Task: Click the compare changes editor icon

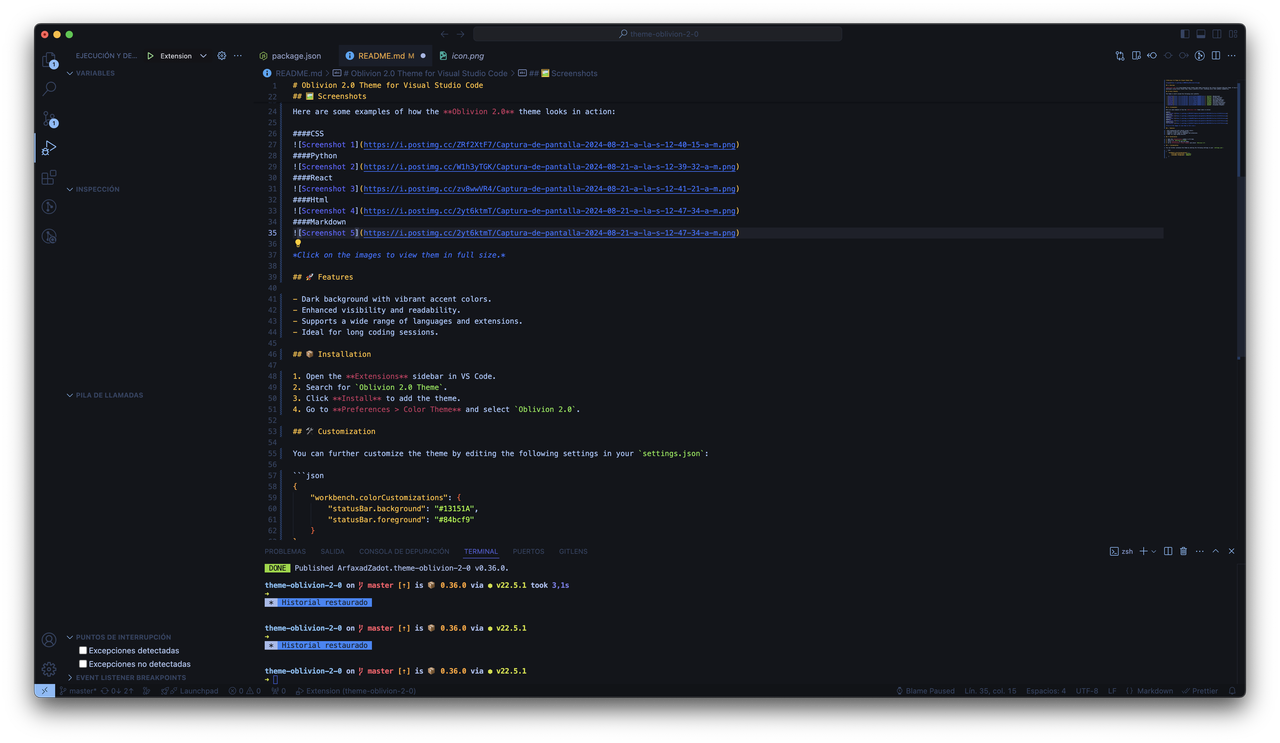Action: pyautogui.click(x=1120, y=56)
